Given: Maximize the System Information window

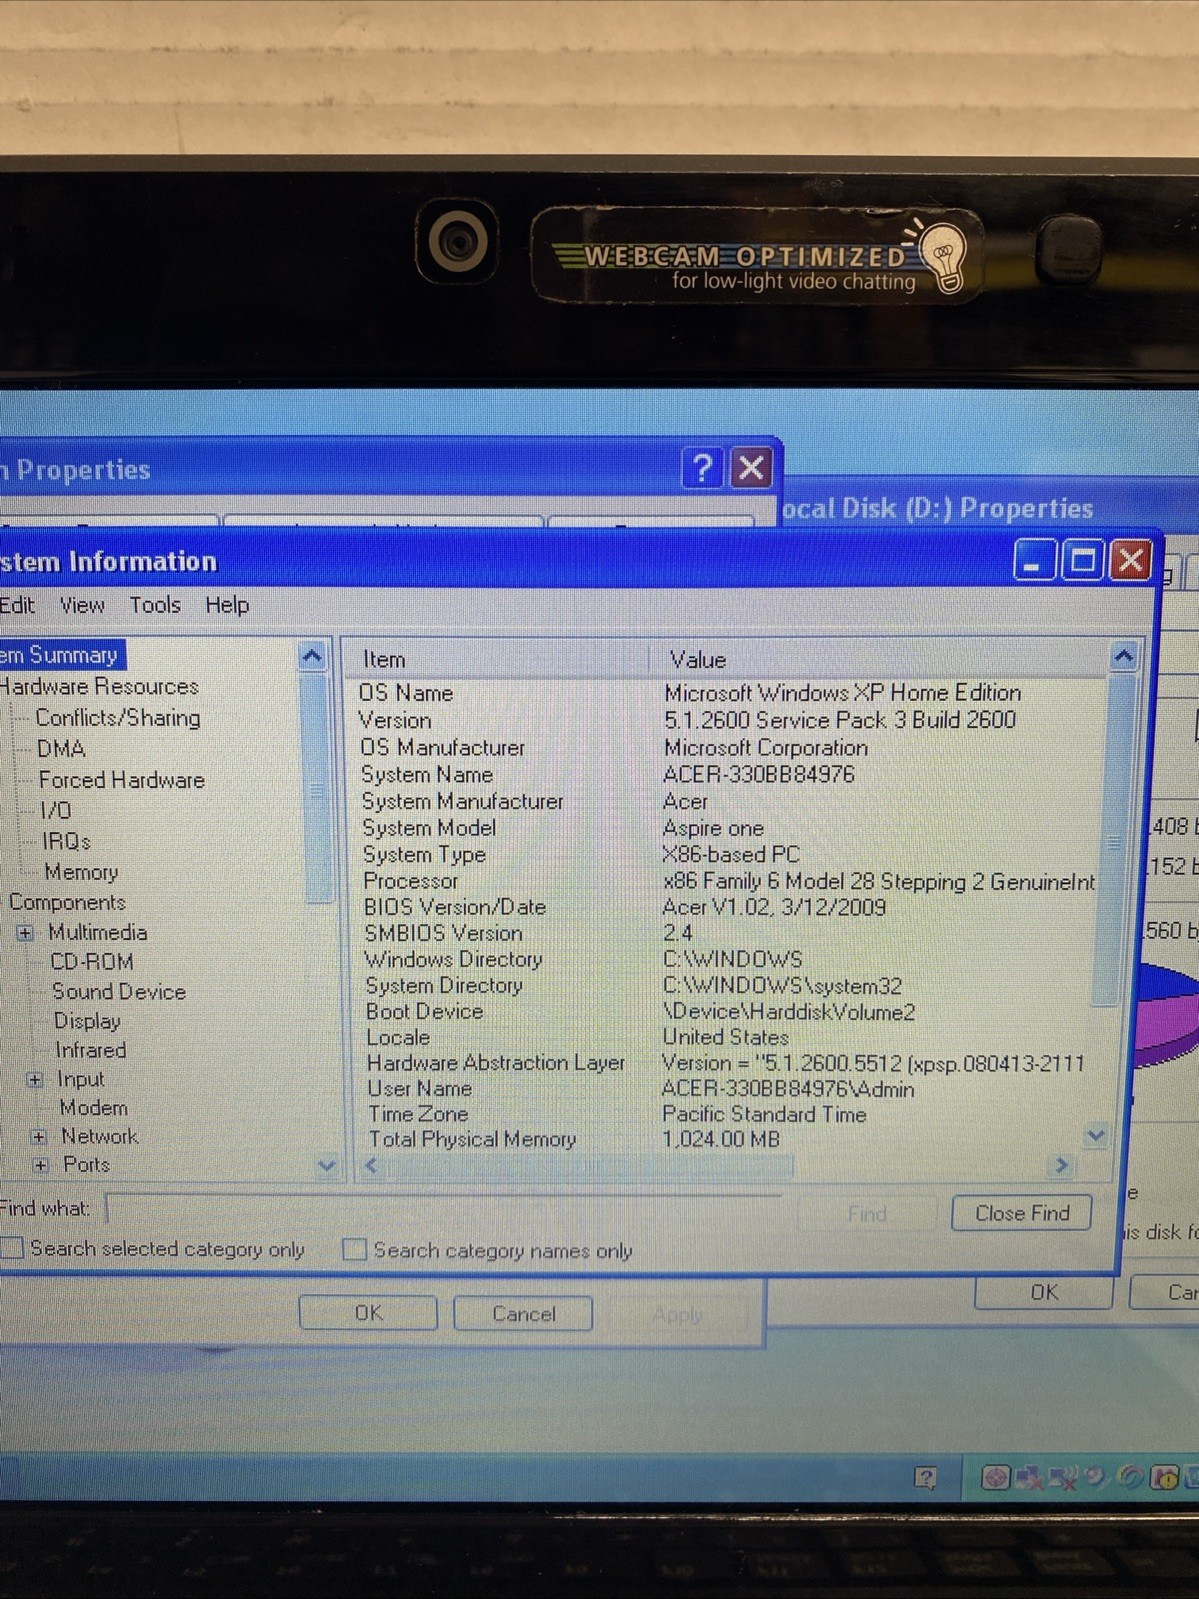Looking at the screenshot, I should (x=1082, y=560).
